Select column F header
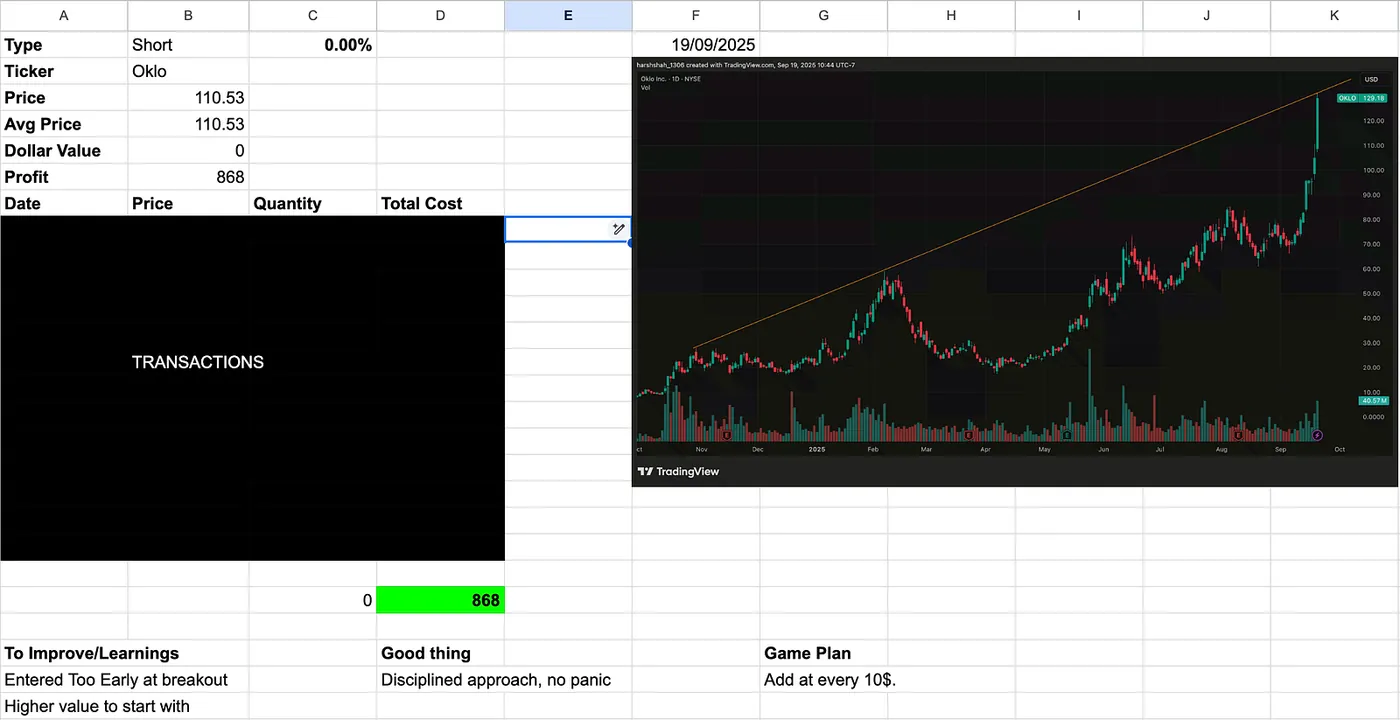Screen dimensions: 1400x720 [696, 15]
